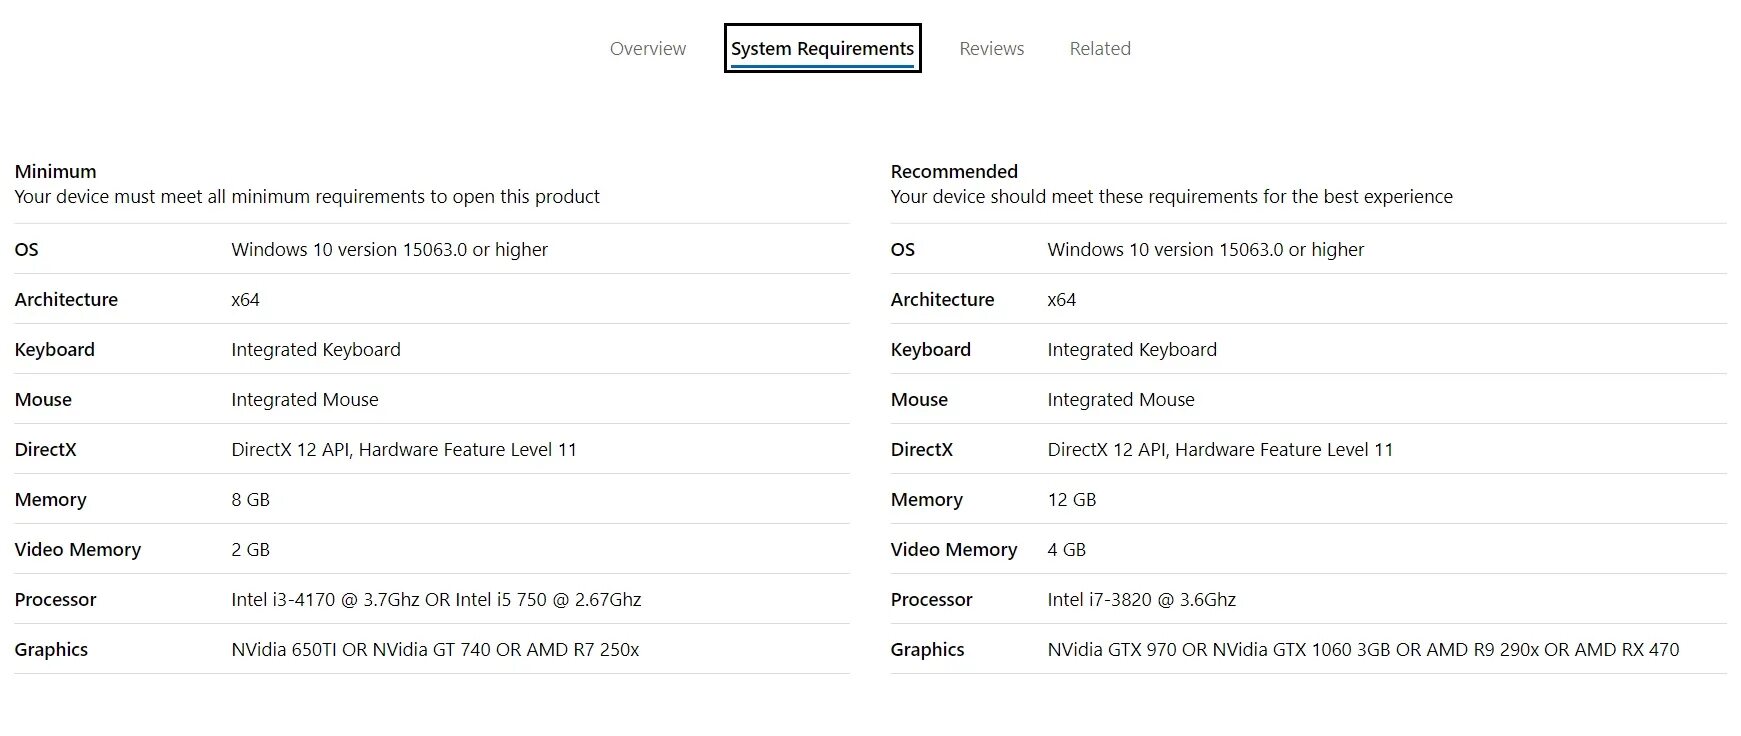Click the minimum Memory value 8 GB
The image size is (1741, 736).
[x=250, y=499]
